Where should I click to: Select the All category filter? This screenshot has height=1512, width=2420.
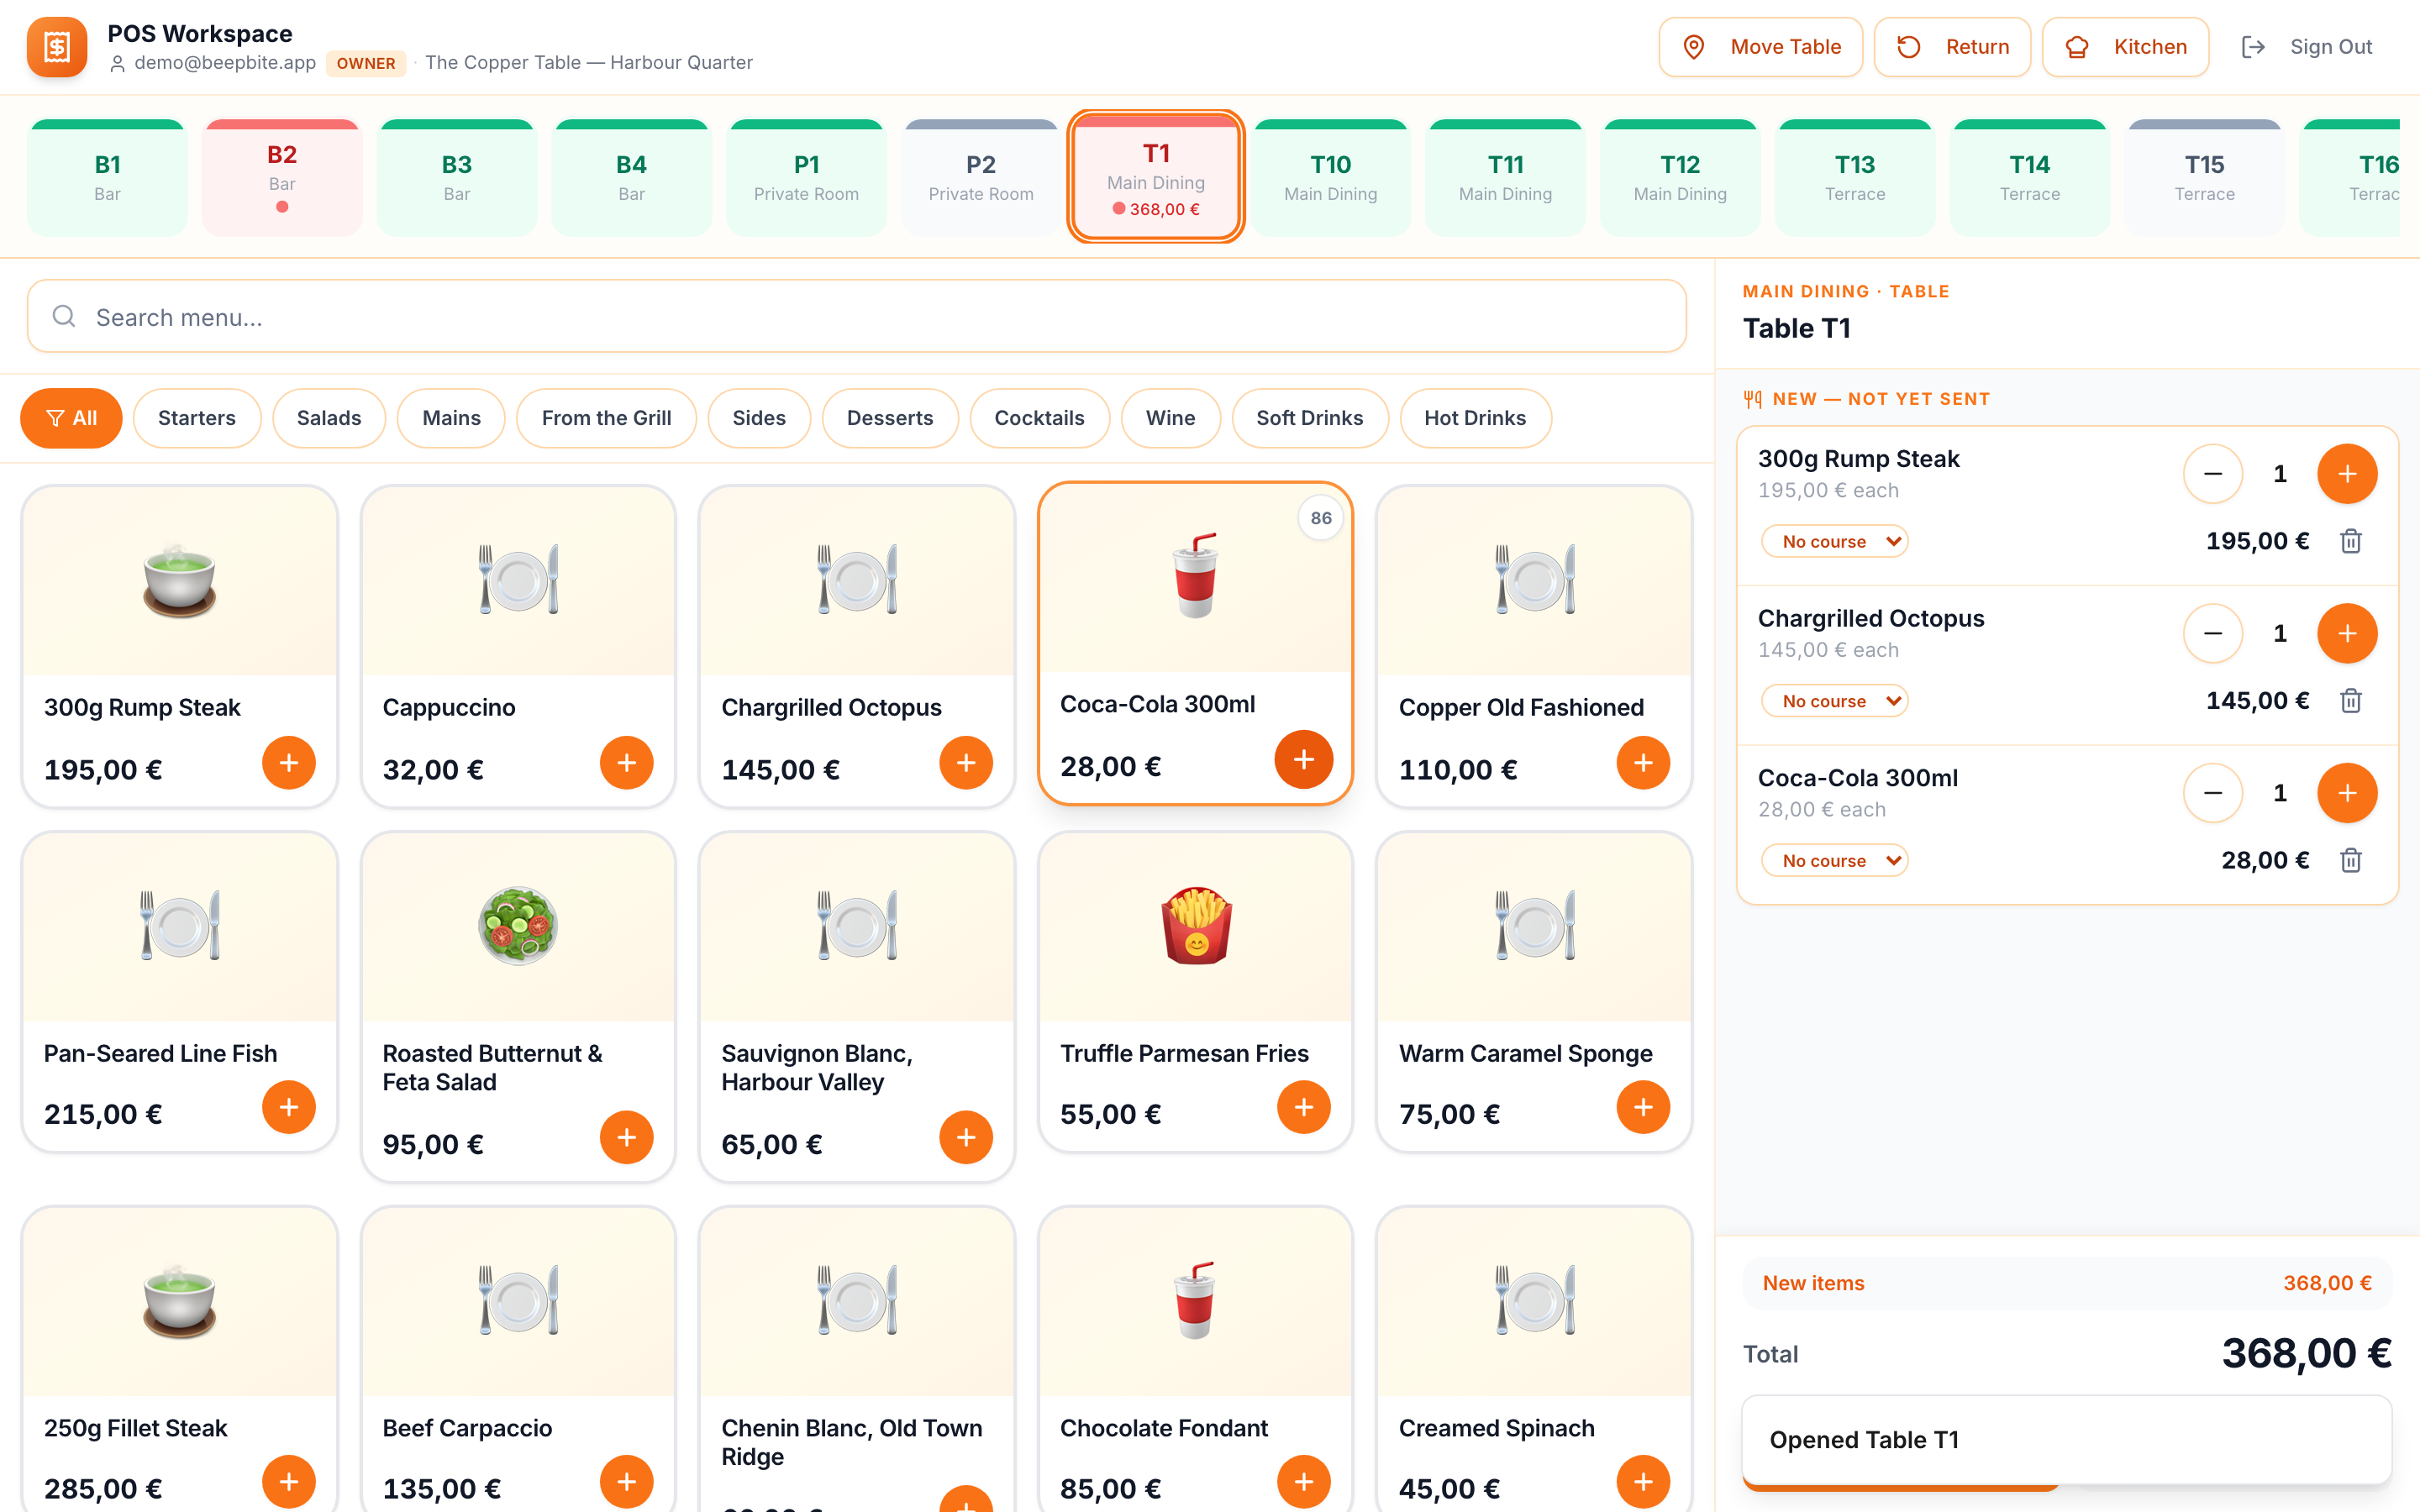click(71, 418)
